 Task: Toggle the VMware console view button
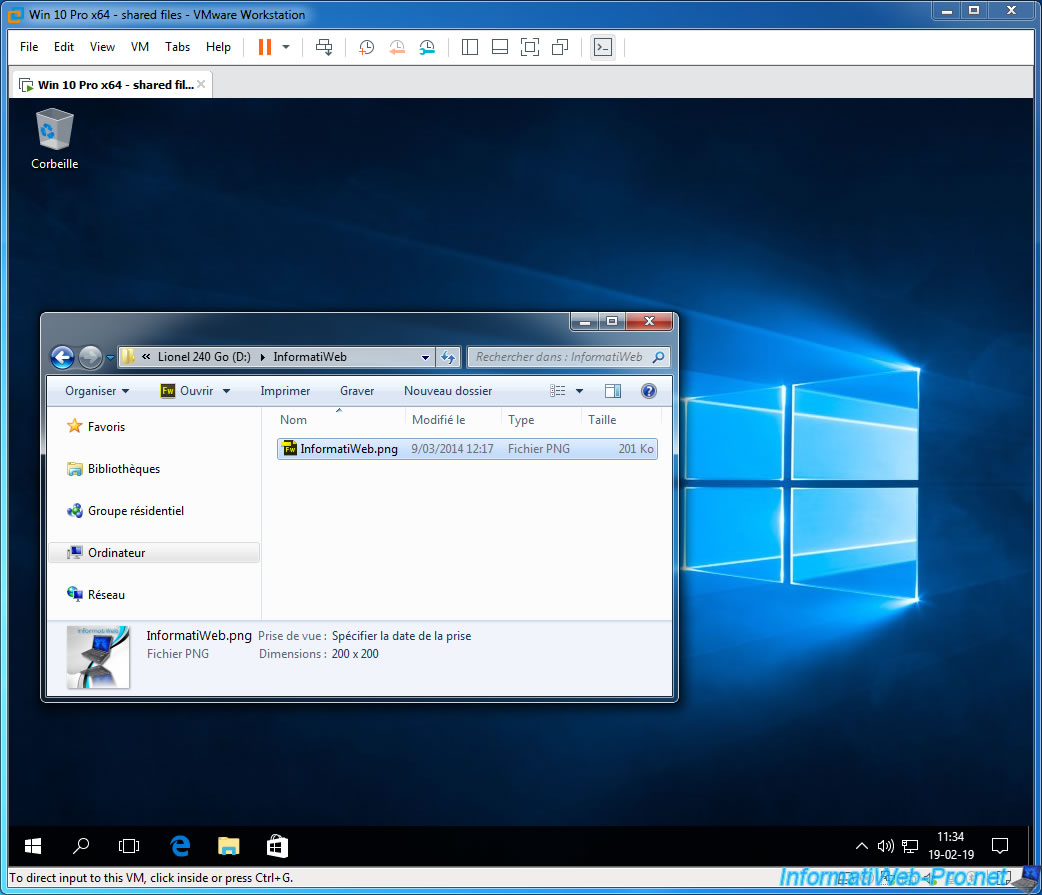tap(602, 47)
